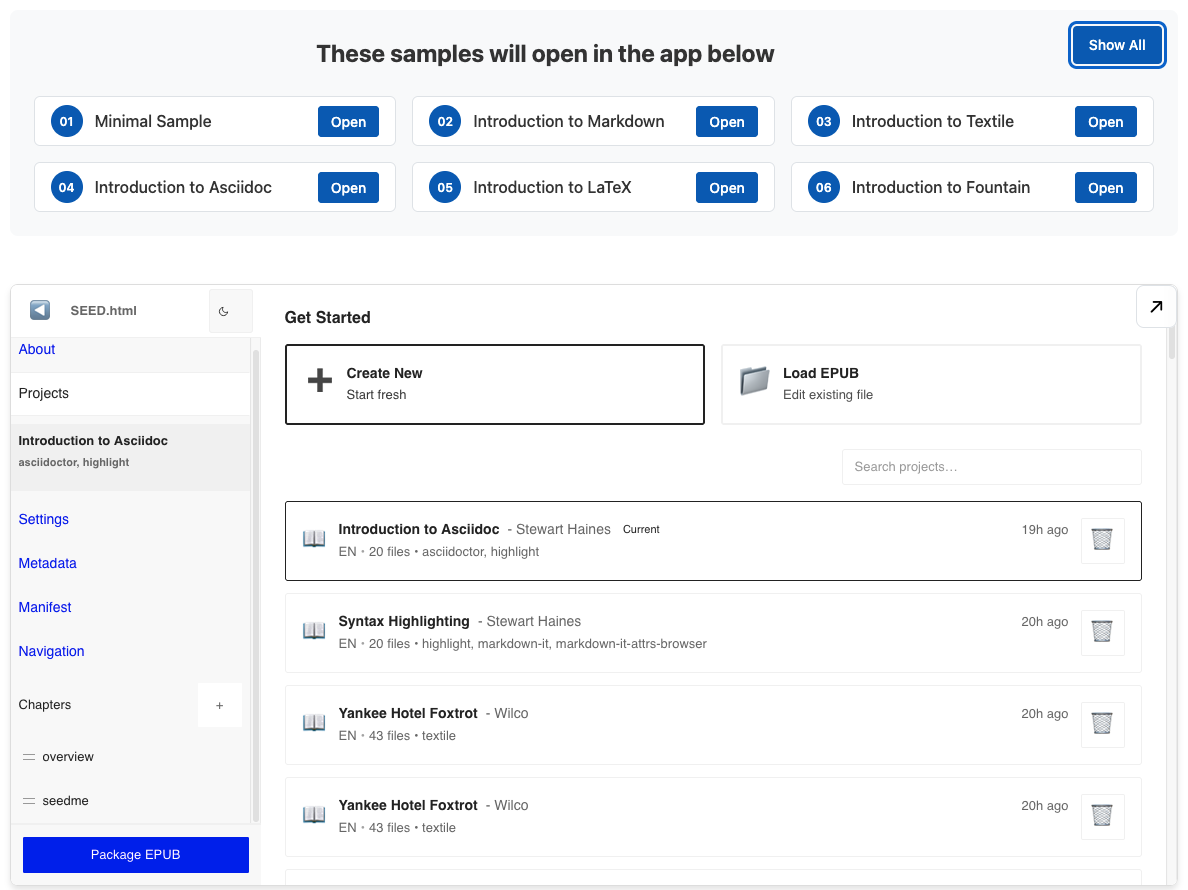Open the Introduction to LaTeX sample
Image resolution: width=1188 pixels, height=890 pixels.
coord(727,188)
